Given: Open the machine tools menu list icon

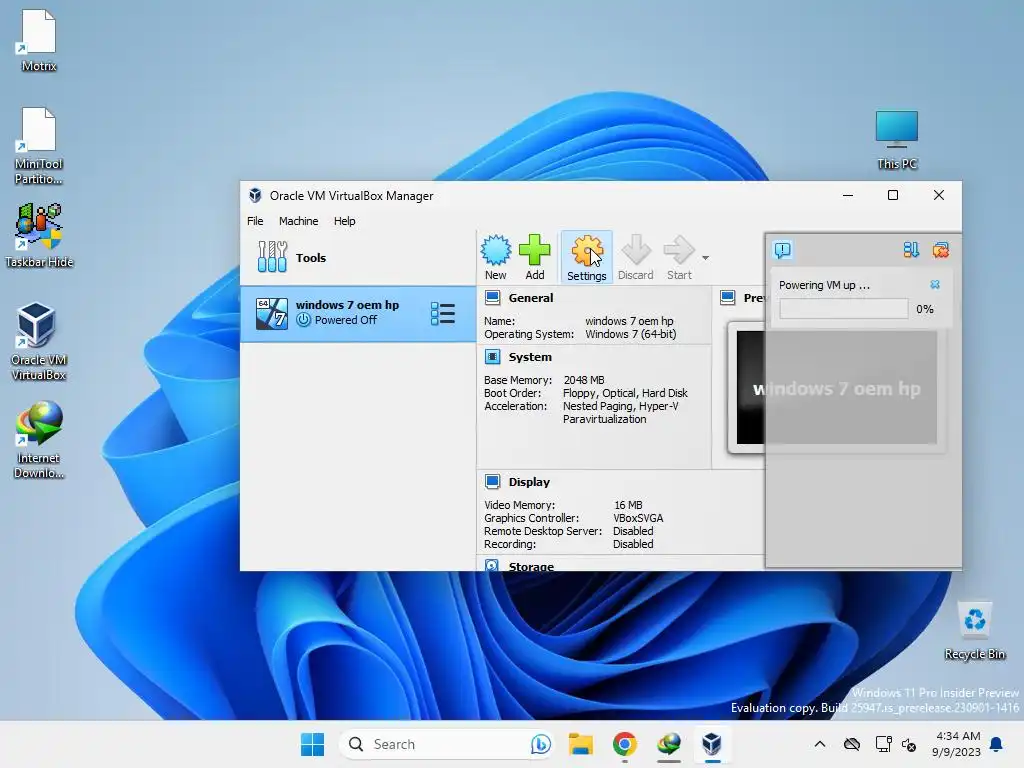Looking at the screenshot, I should coord(443,313).
